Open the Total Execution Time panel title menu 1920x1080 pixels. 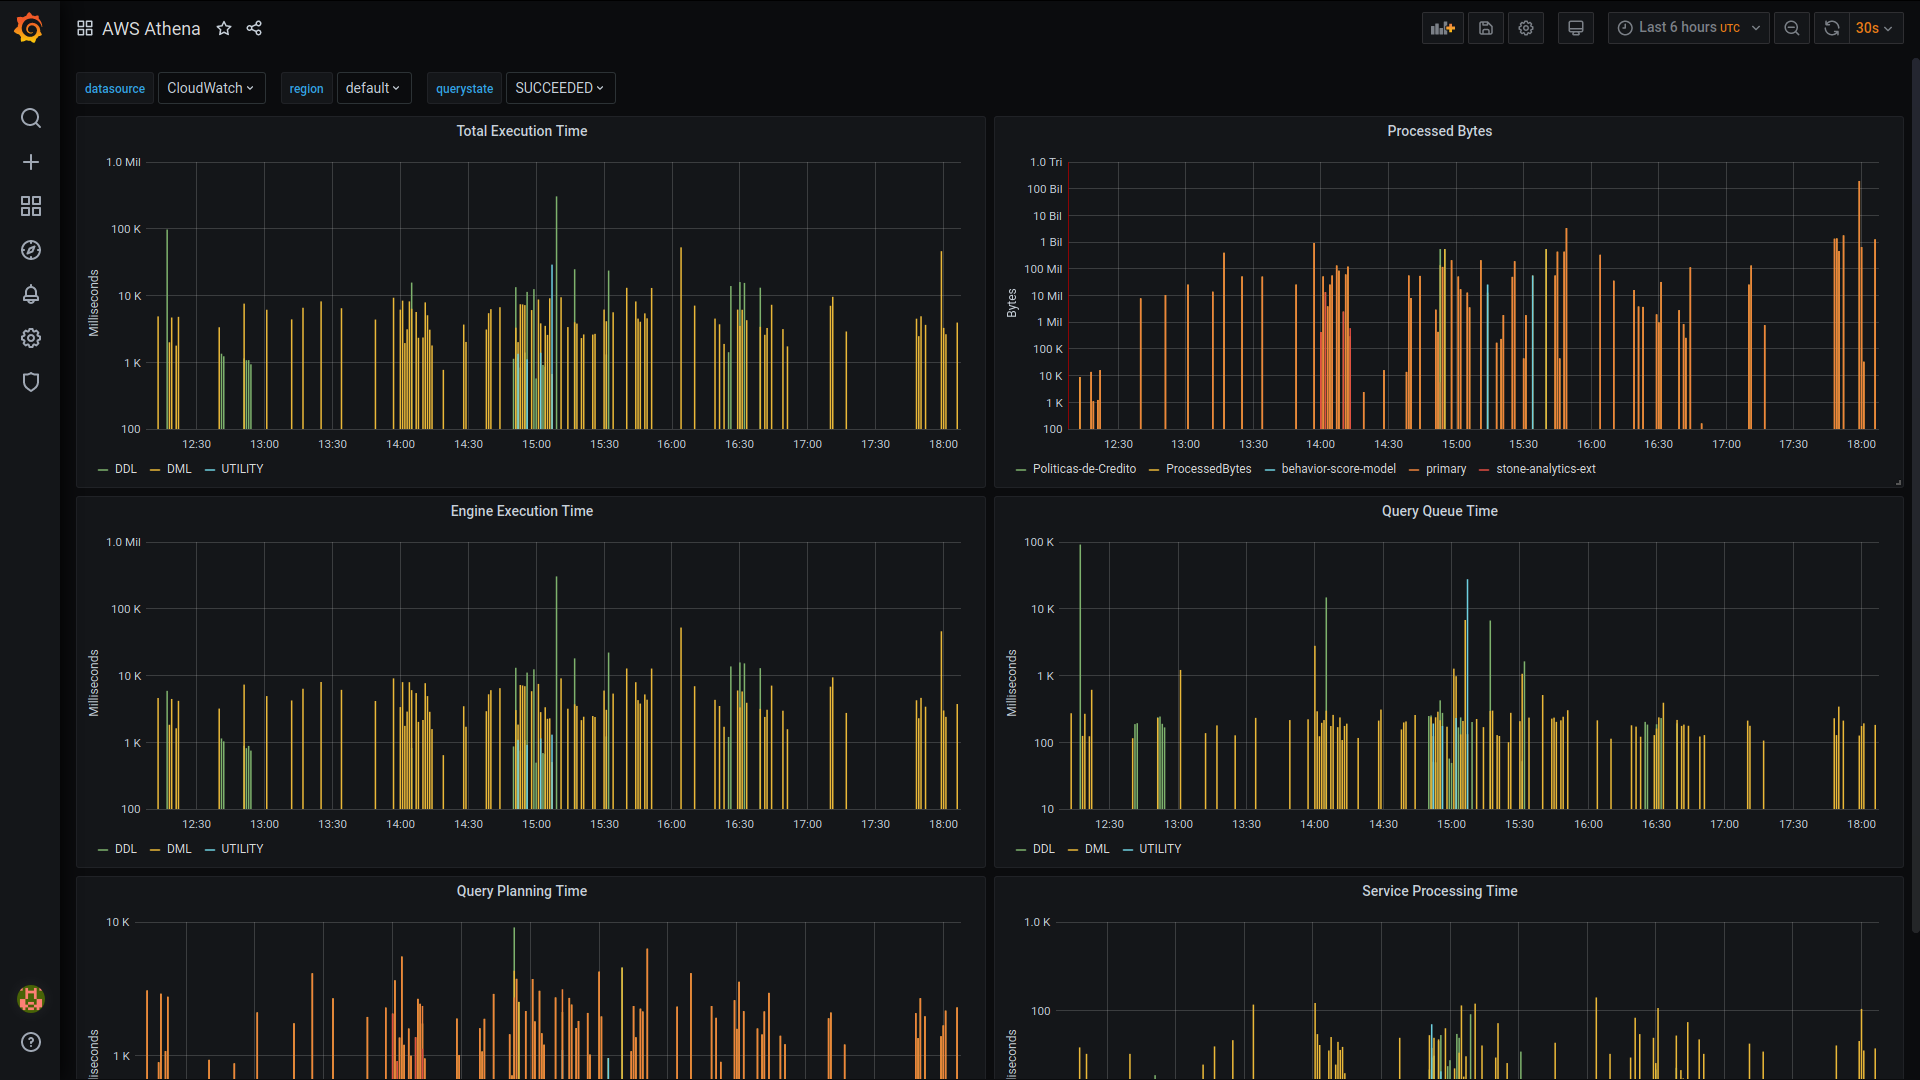coord(522,131)
